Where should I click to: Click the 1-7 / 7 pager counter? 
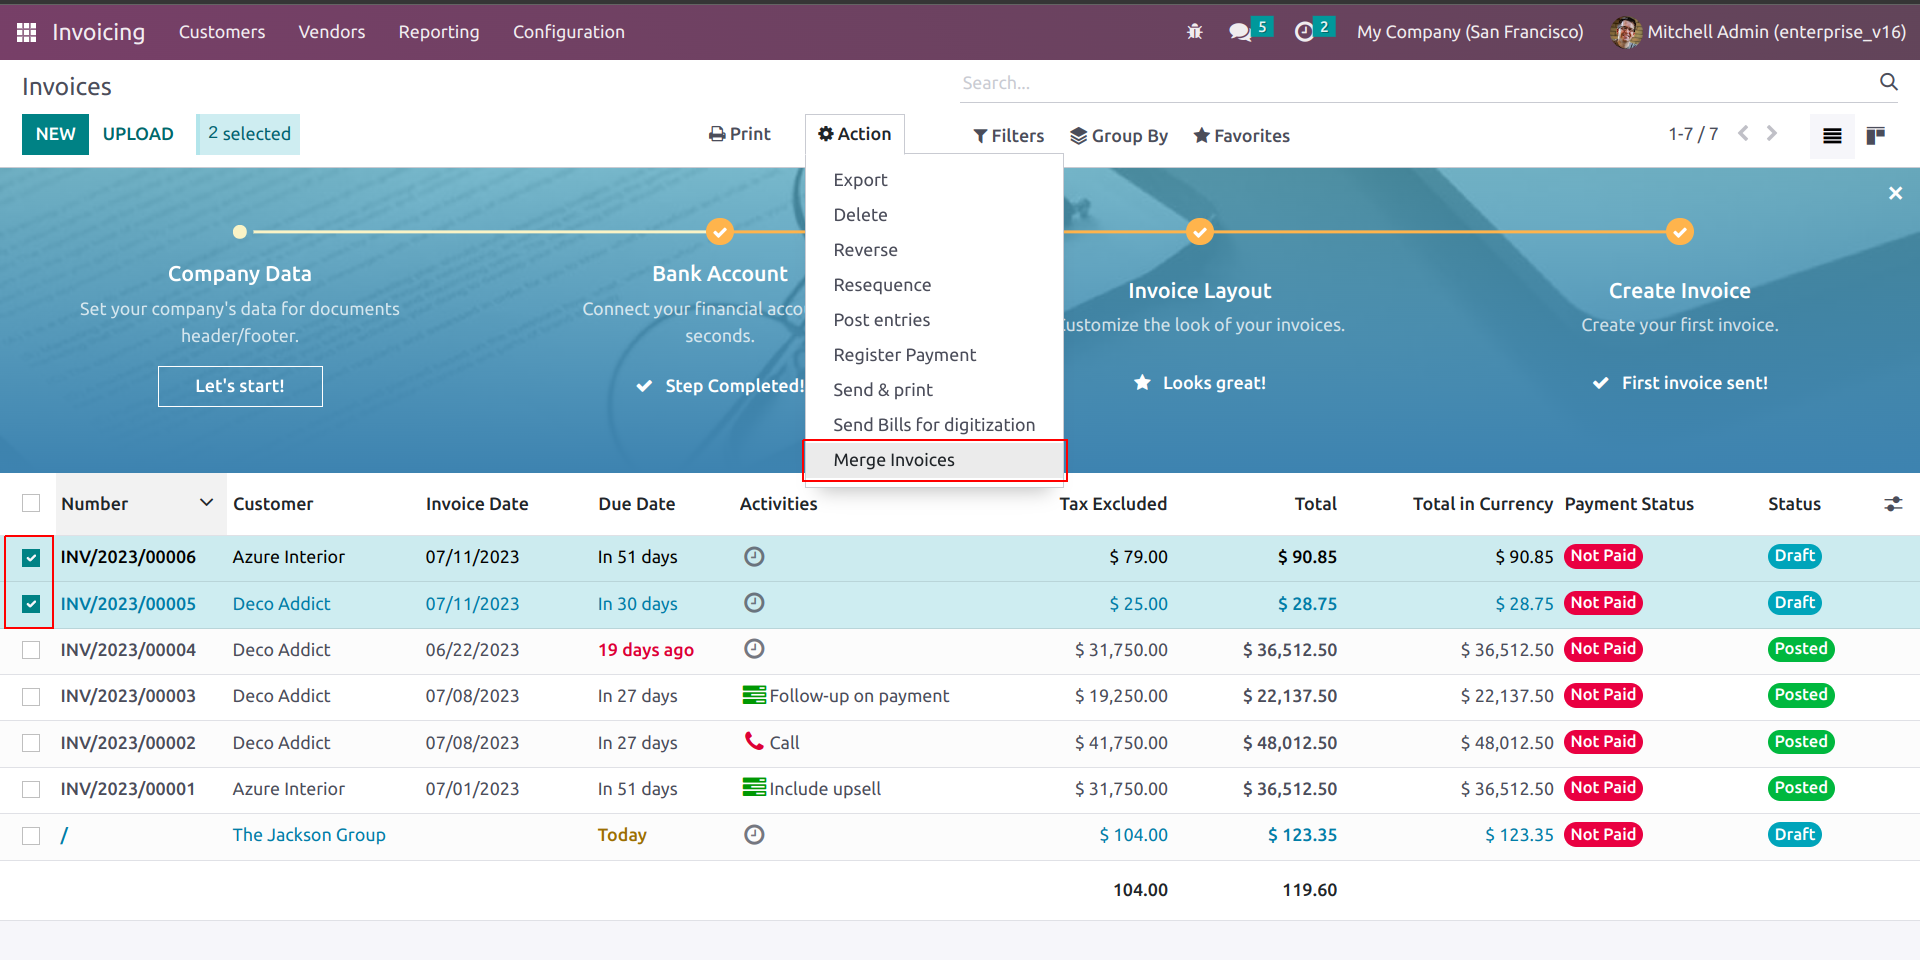coord(1693,134)
